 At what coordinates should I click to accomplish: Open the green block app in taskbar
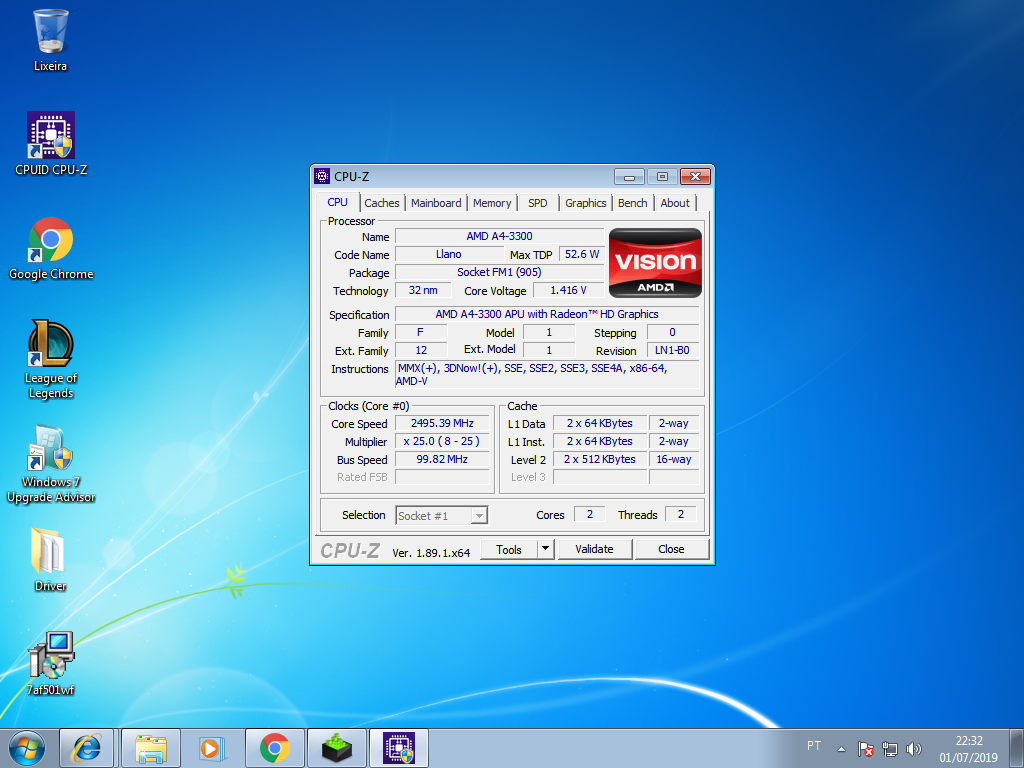tap(336, 748)
